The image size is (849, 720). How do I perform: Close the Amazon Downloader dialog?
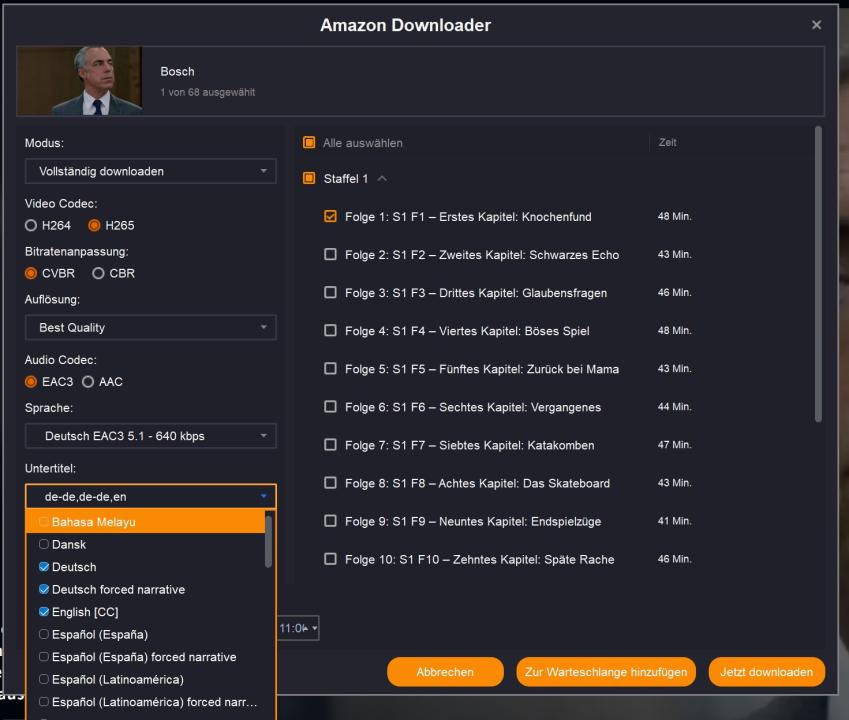[816, 25]
